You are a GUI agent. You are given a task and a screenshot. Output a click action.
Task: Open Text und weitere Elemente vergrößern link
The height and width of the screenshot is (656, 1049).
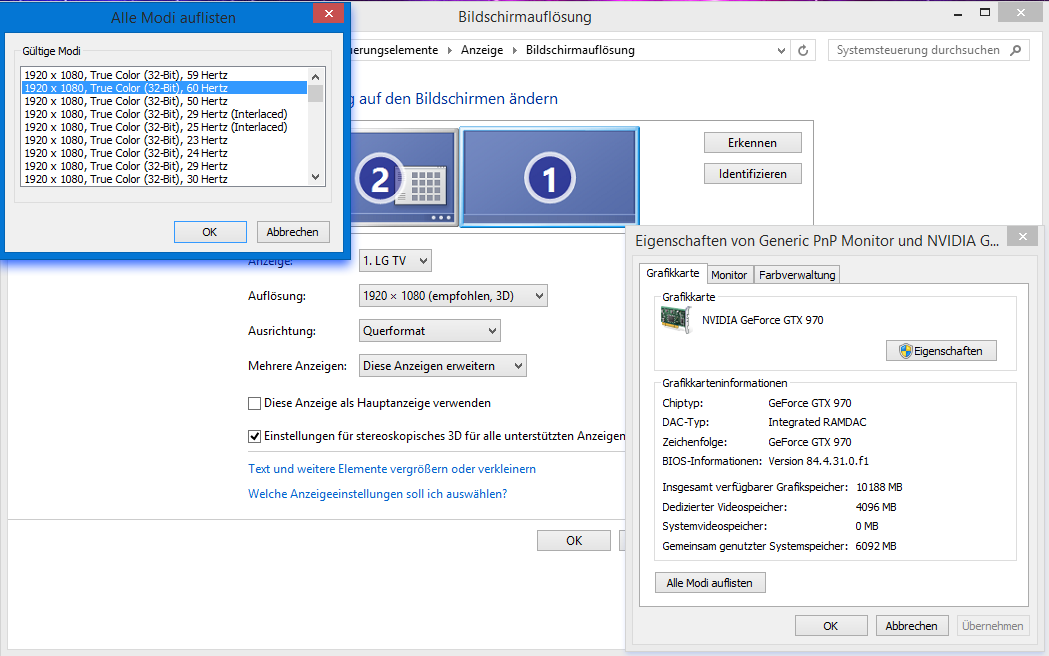pos(392,469)
